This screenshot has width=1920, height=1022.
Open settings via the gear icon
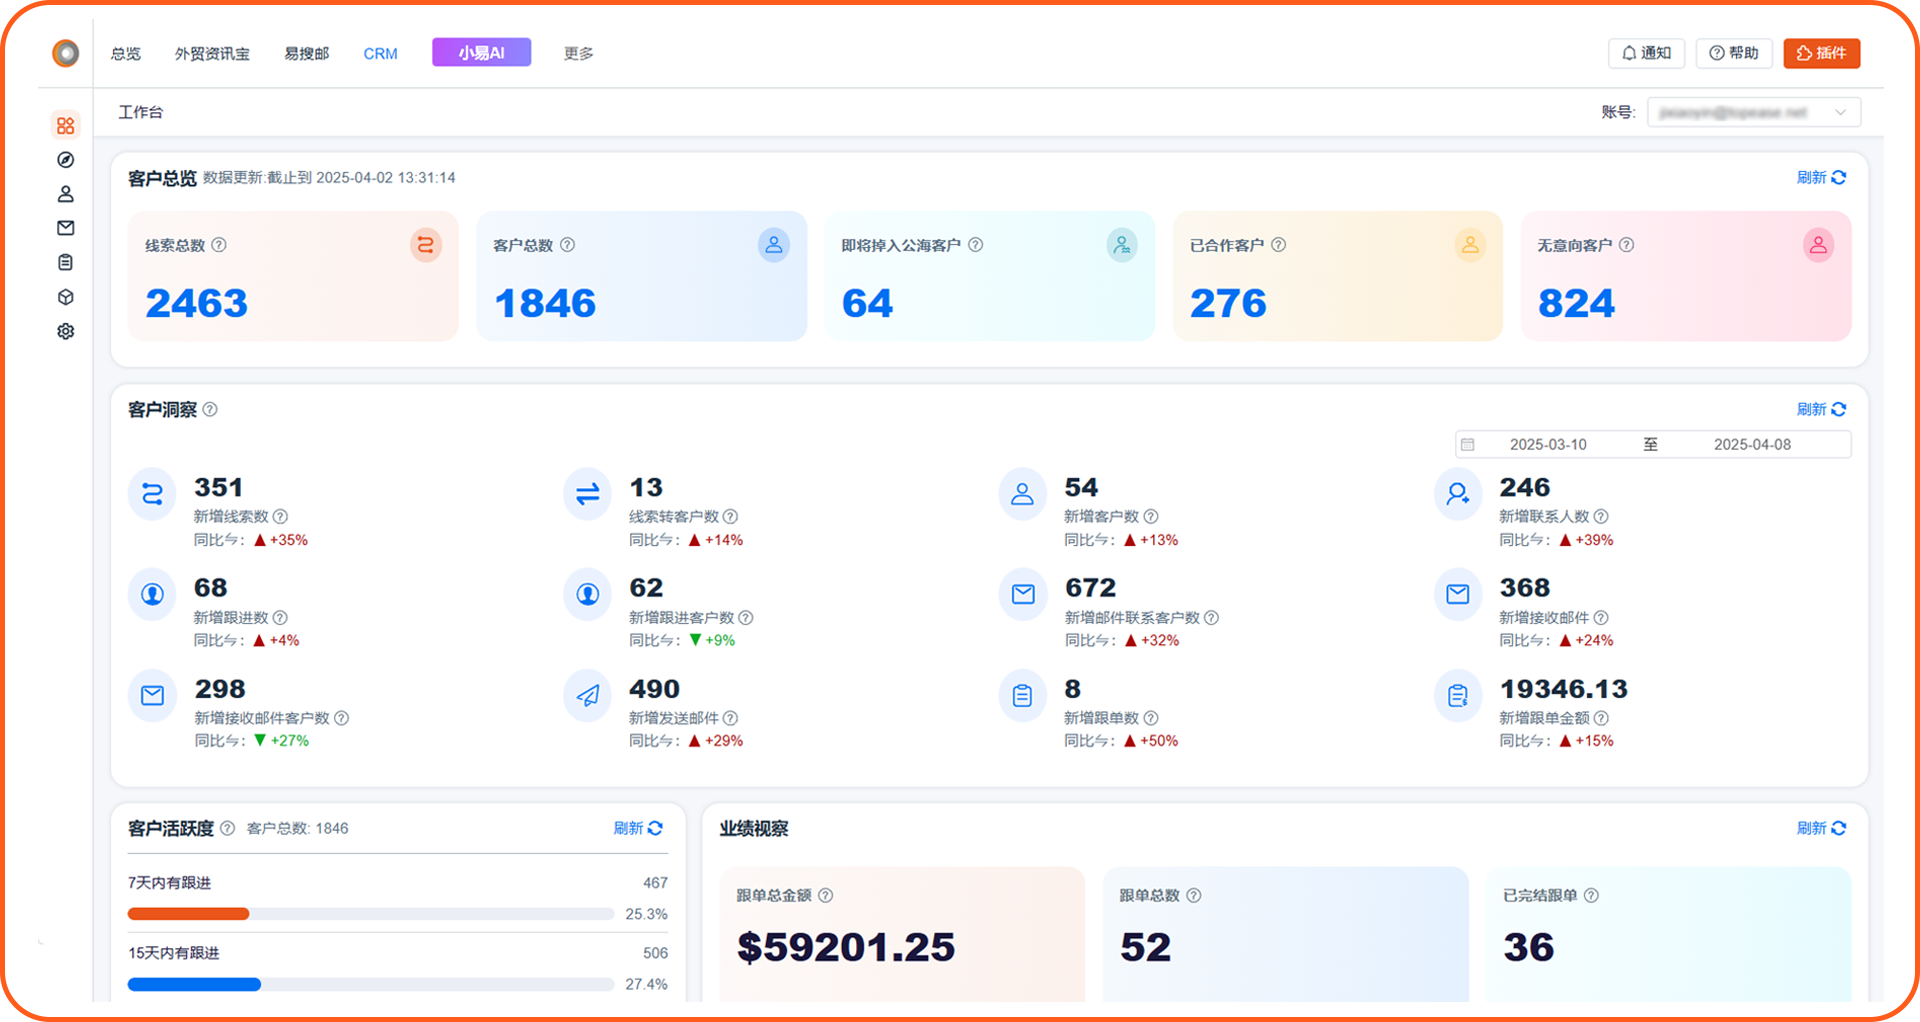coord(65,331)
